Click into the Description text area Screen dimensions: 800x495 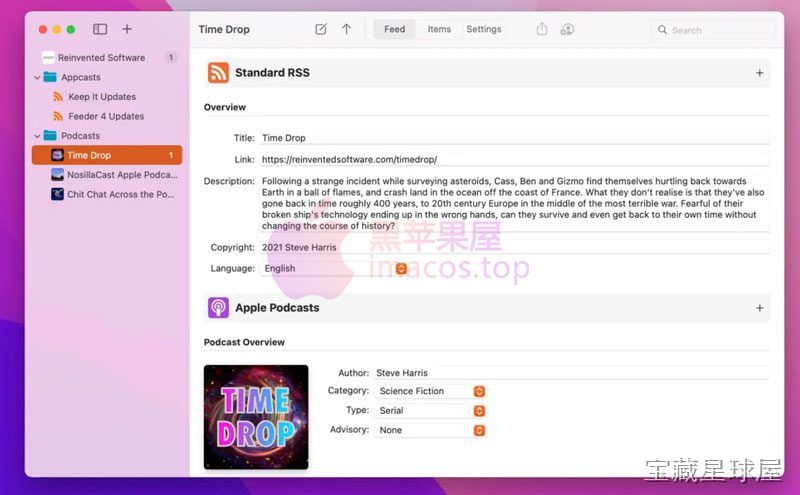pyautogui.click(x=514, y=203)
